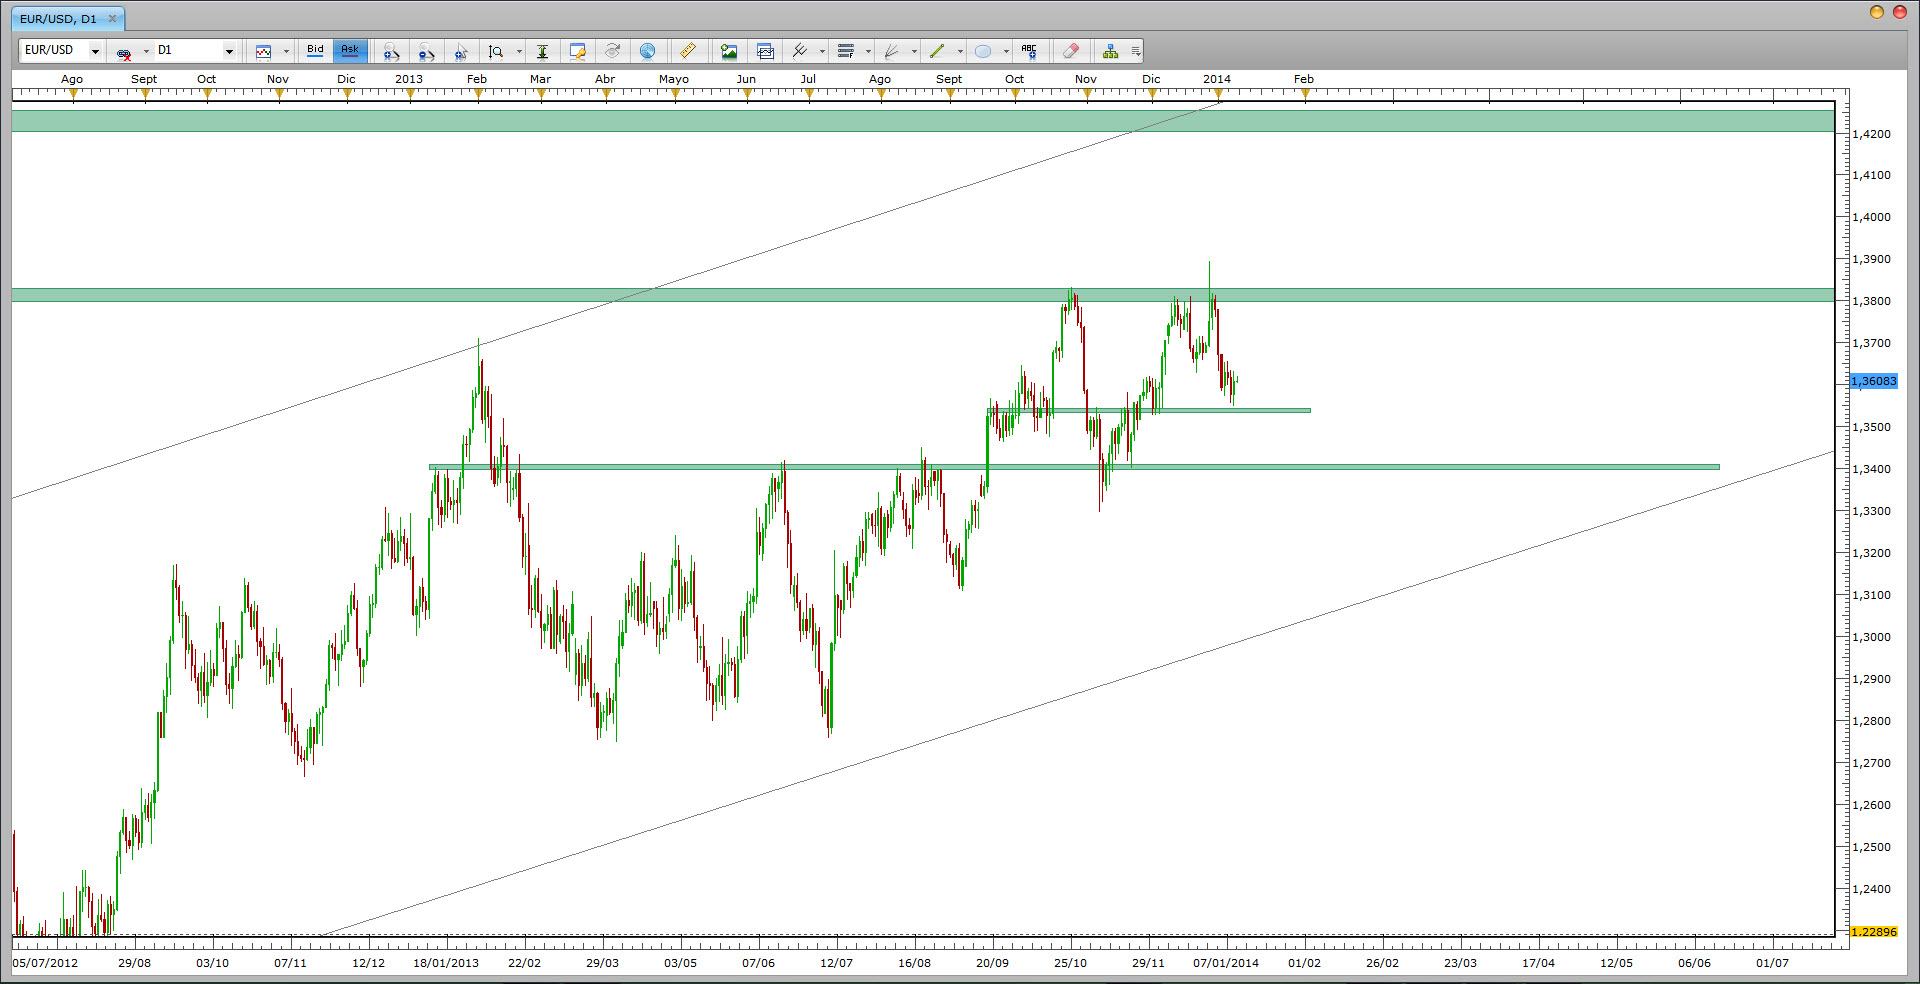Select the yellow ruler measure tool
The image size is (1920, 984).
[688, 51]
